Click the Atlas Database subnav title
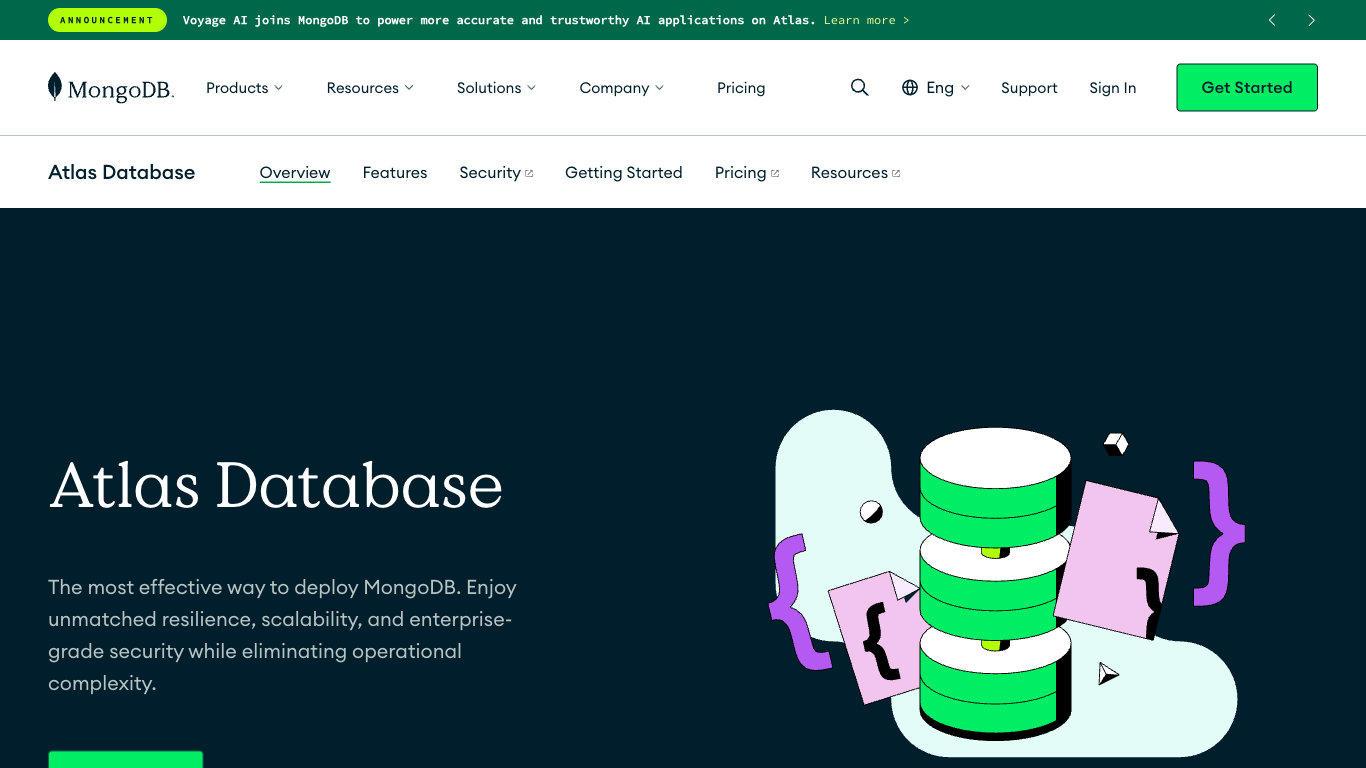This screenshot has height=768, width=1366. coord(122,173)
